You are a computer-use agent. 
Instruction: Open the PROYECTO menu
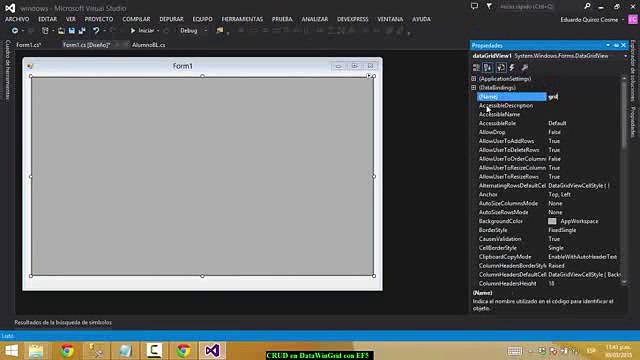[99, 19]
